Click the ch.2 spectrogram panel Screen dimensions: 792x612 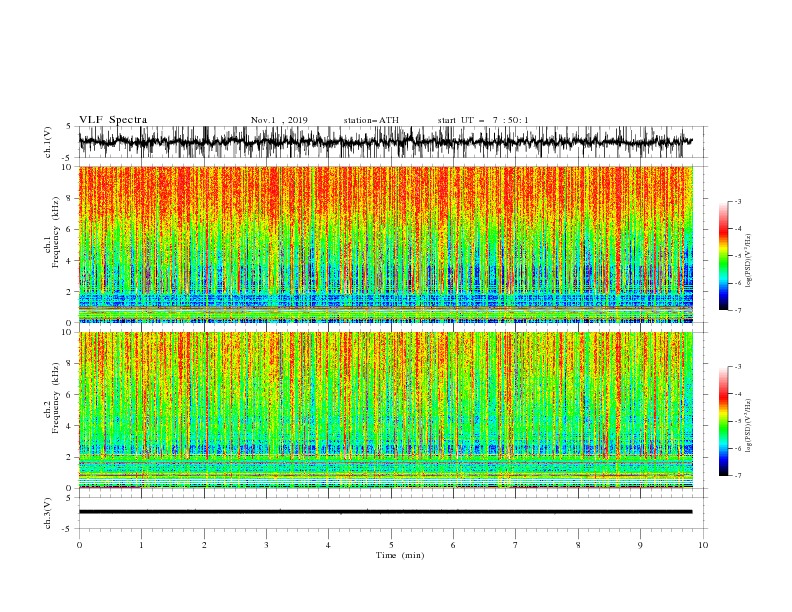pos(385,410)
